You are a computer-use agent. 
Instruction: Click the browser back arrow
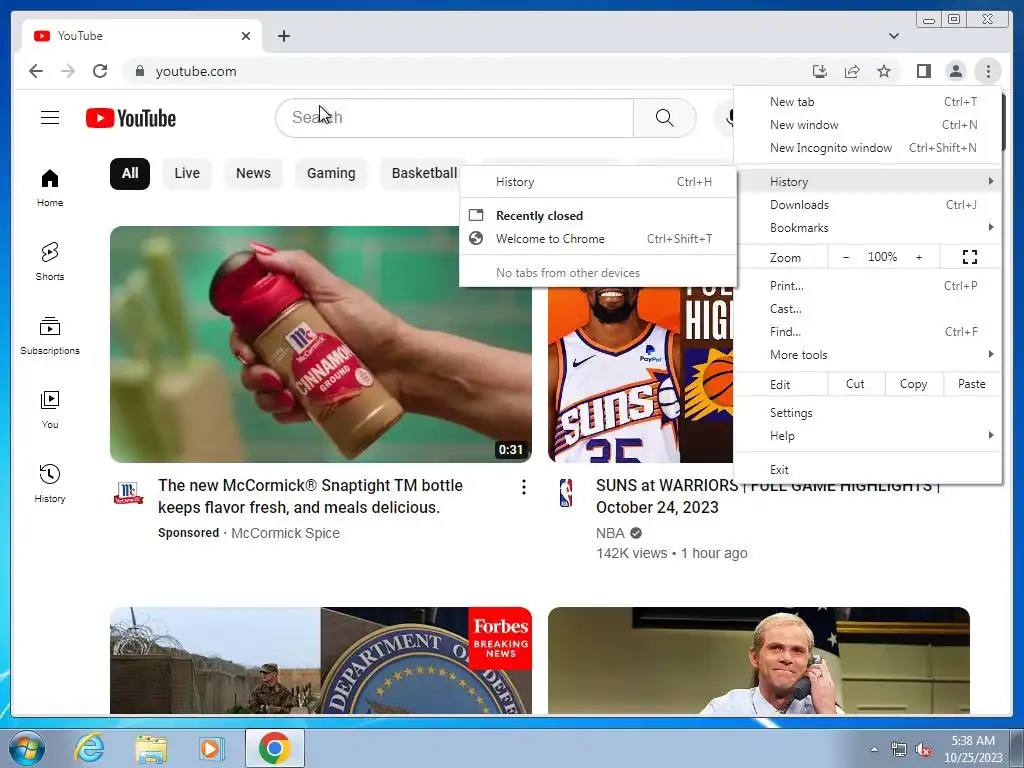pyautogui.click(x=36, y=71)
